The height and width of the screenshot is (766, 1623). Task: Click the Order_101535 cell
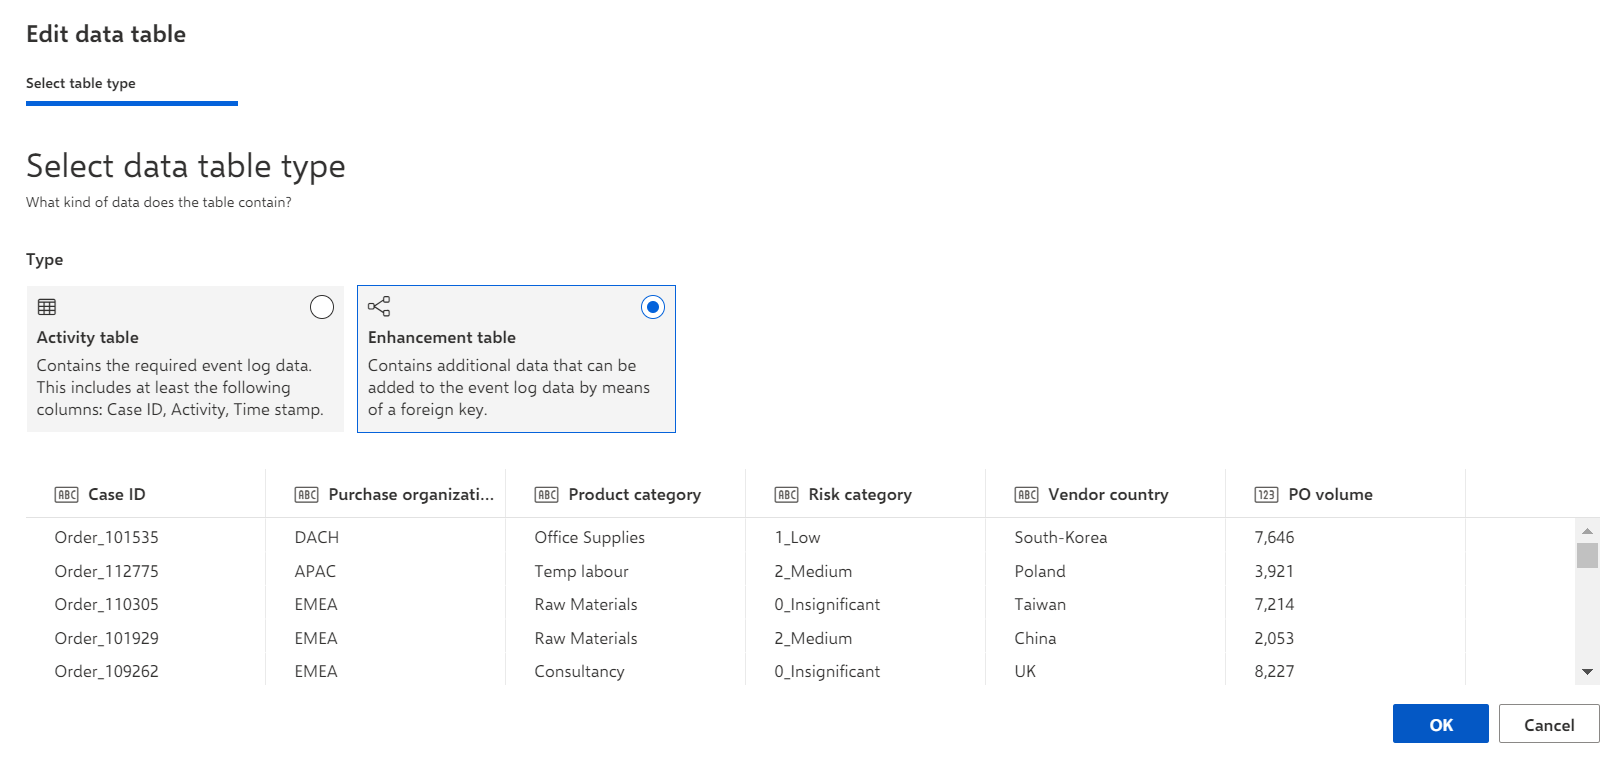click(107, 538)
